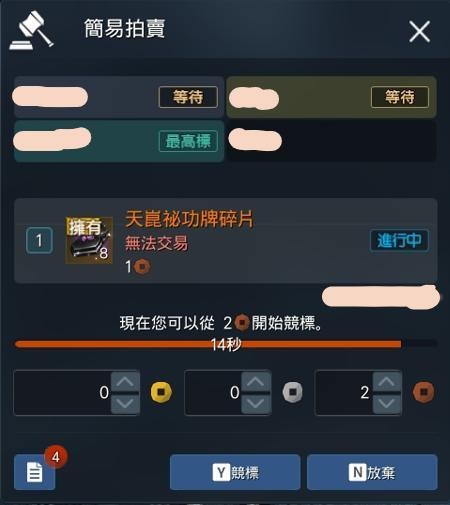The image size is (450, 505).
Task: Click the gold coin icon
Action: tap(161, 392)
